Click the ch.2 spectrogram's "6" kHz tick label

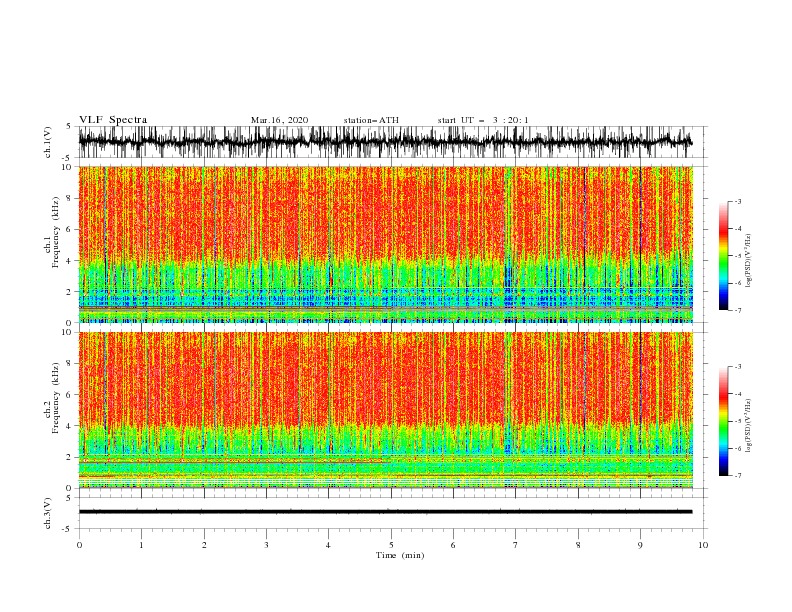click(71, 395)
